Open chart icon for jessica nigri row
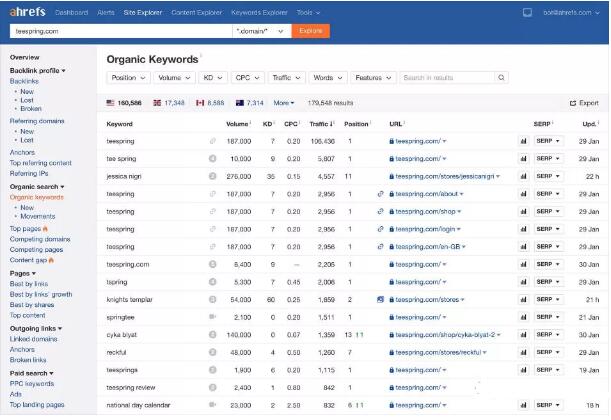This screenshot has width=611, height=420. pos(523,176)
